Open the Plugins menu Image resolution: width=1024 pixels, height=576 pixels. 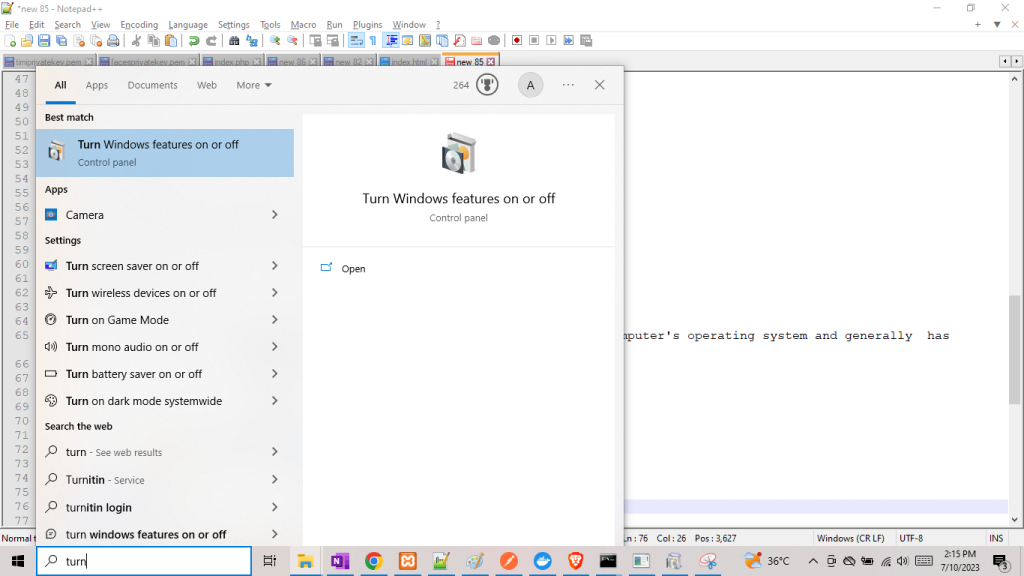pyautogui.click(x=367, y=24)
